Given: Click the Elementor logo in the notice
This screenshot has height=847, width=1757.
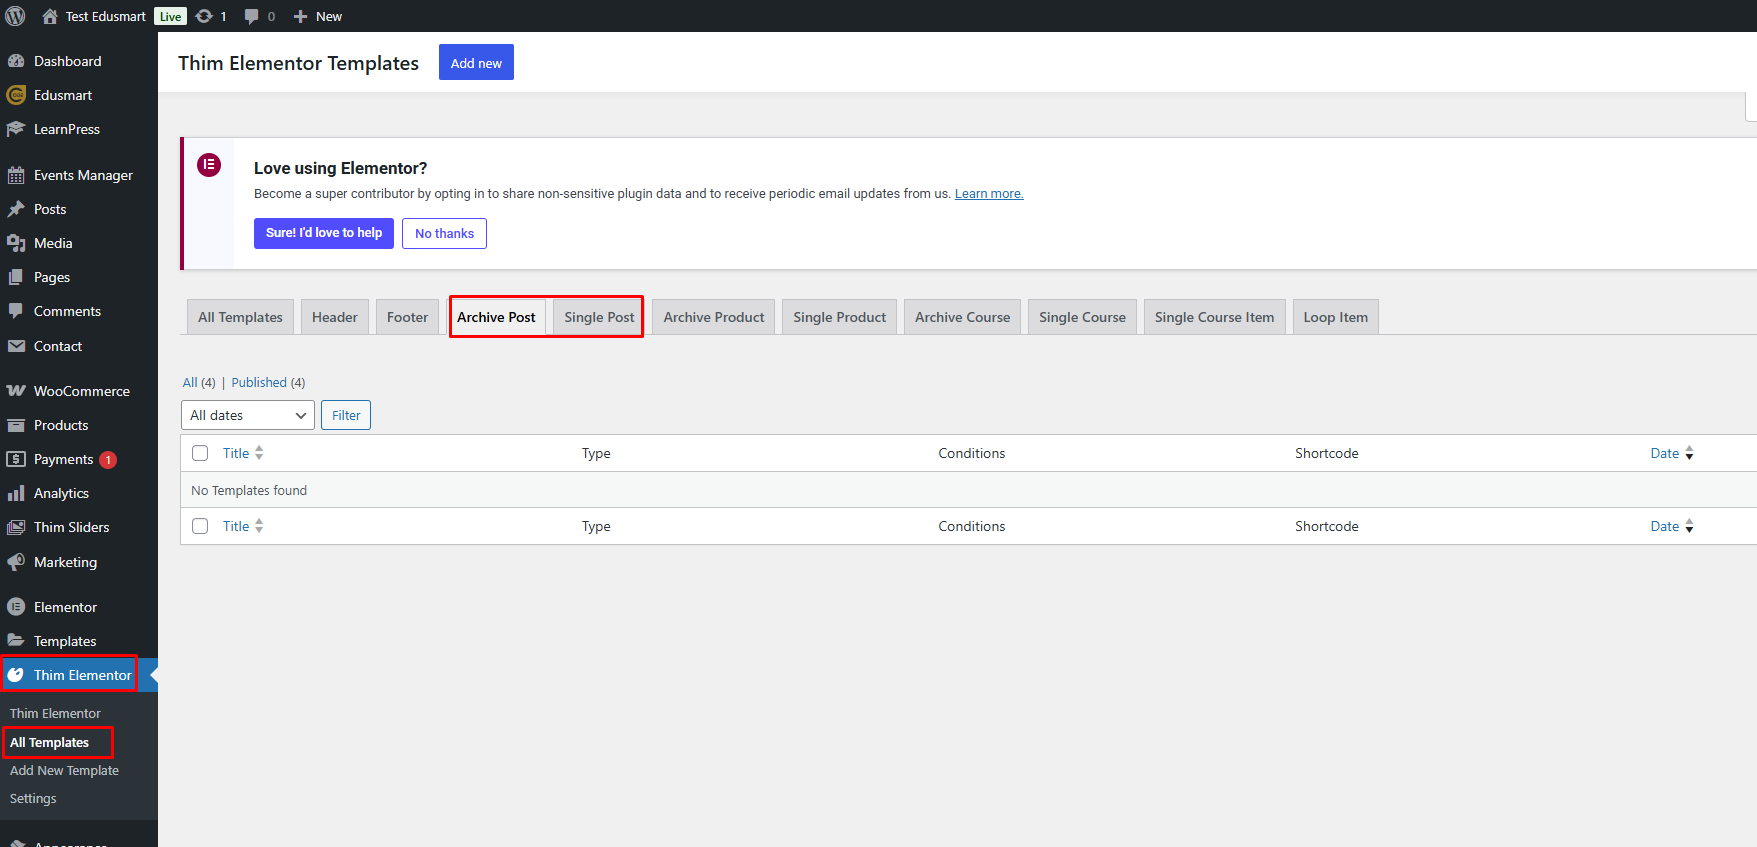Looking at the screenshot, I should tap(209, 165).
